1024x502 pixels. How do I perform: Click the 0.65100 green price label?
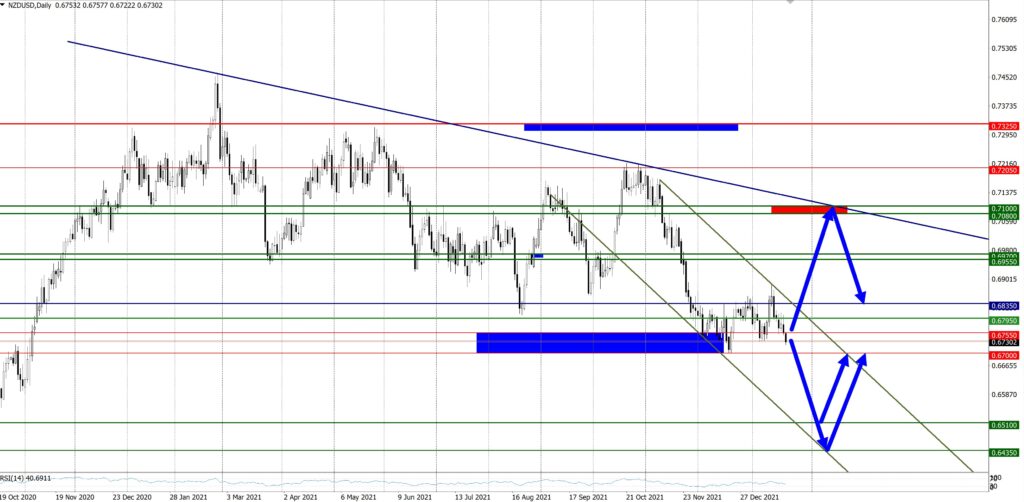[1004, 424]
